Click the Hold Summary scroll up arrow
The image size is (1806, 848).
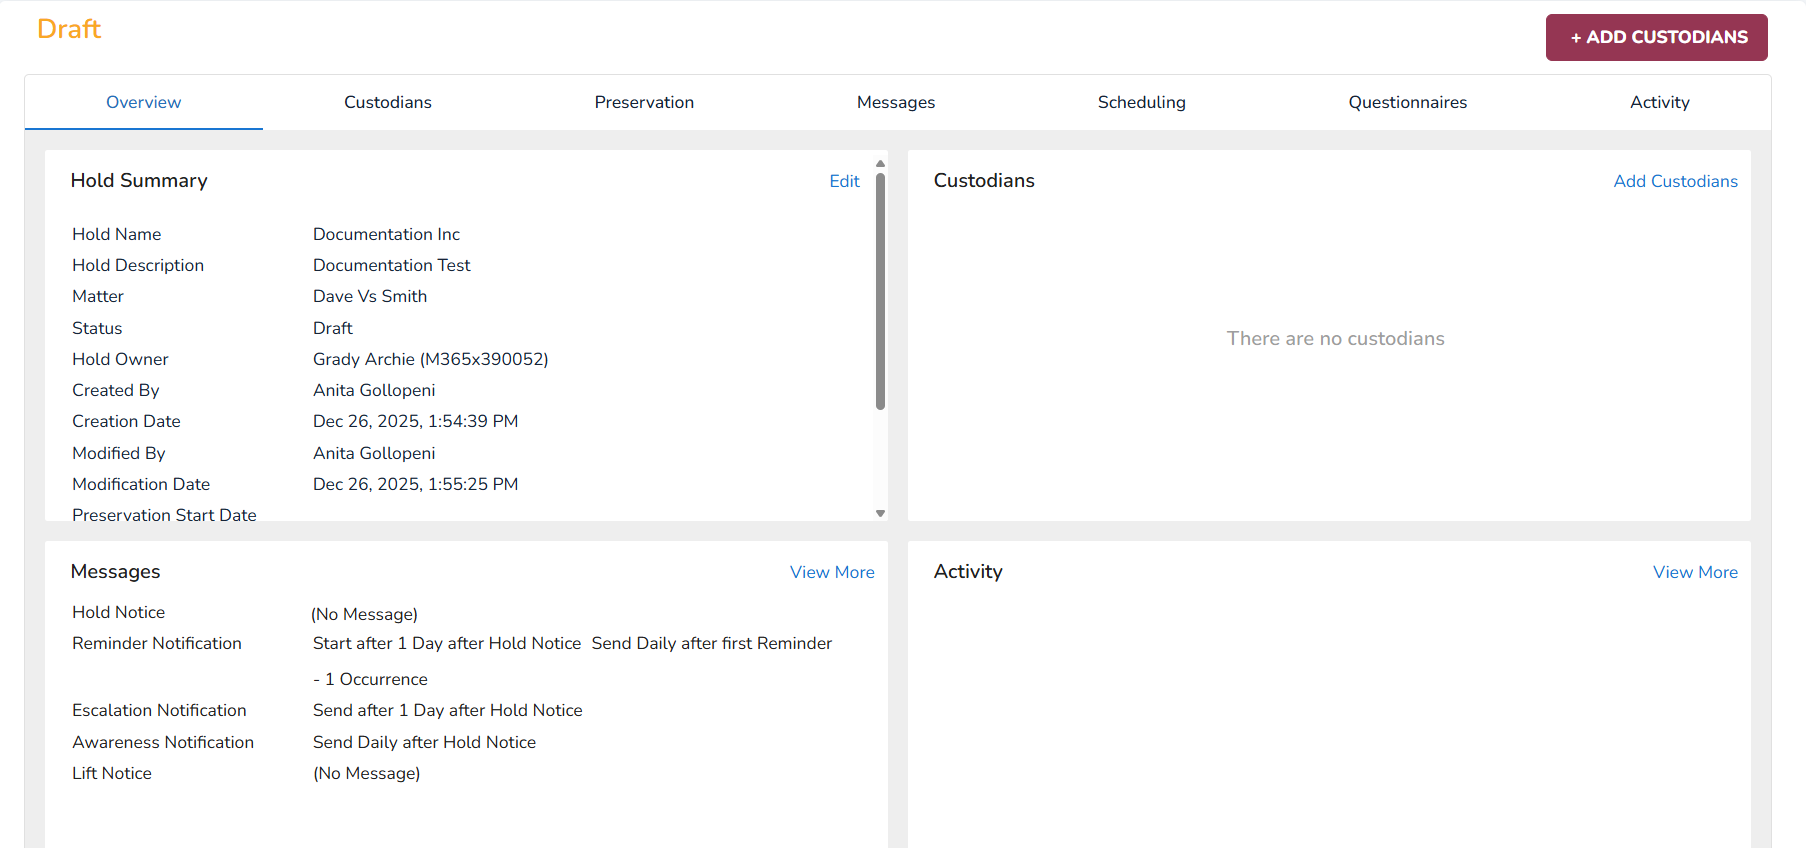pos(880,163)
